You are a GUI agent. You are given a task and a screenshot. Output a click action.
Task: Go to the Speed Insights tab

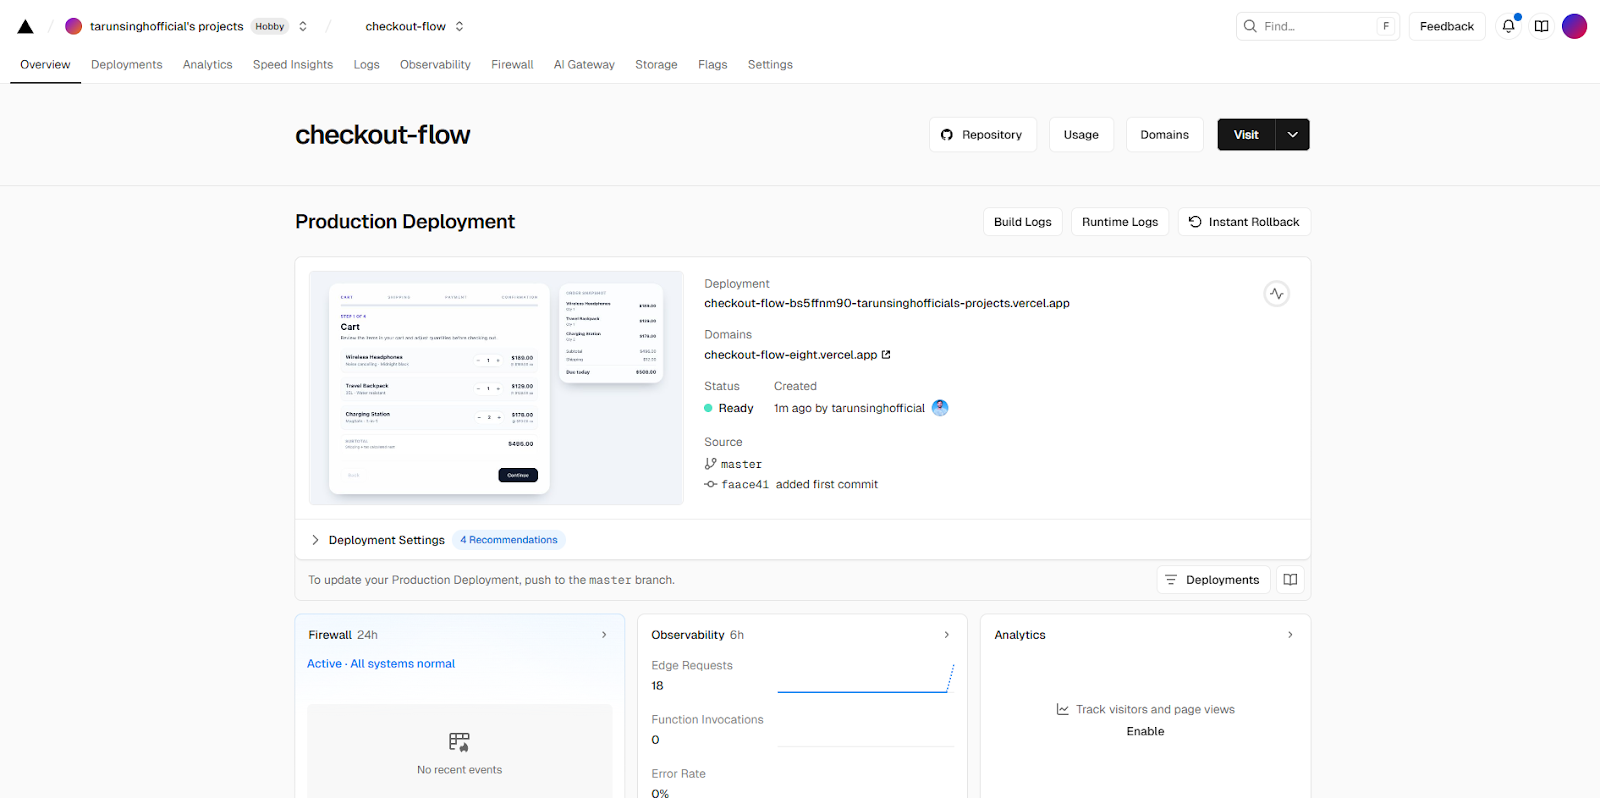pyautogui.click(x=293, y=65)
